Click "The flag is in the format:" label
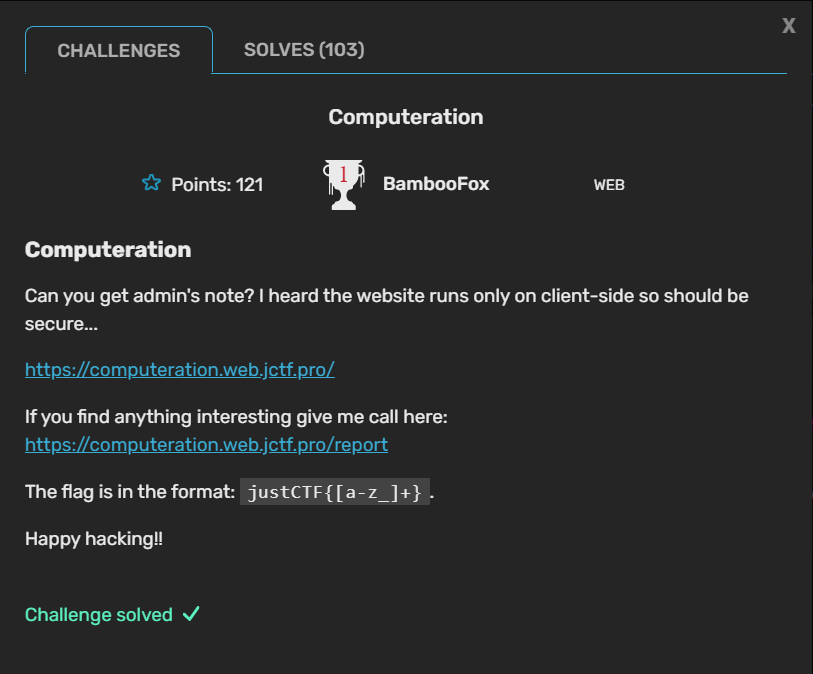This screenshot has width=813, height=674. tap(130, 492)
